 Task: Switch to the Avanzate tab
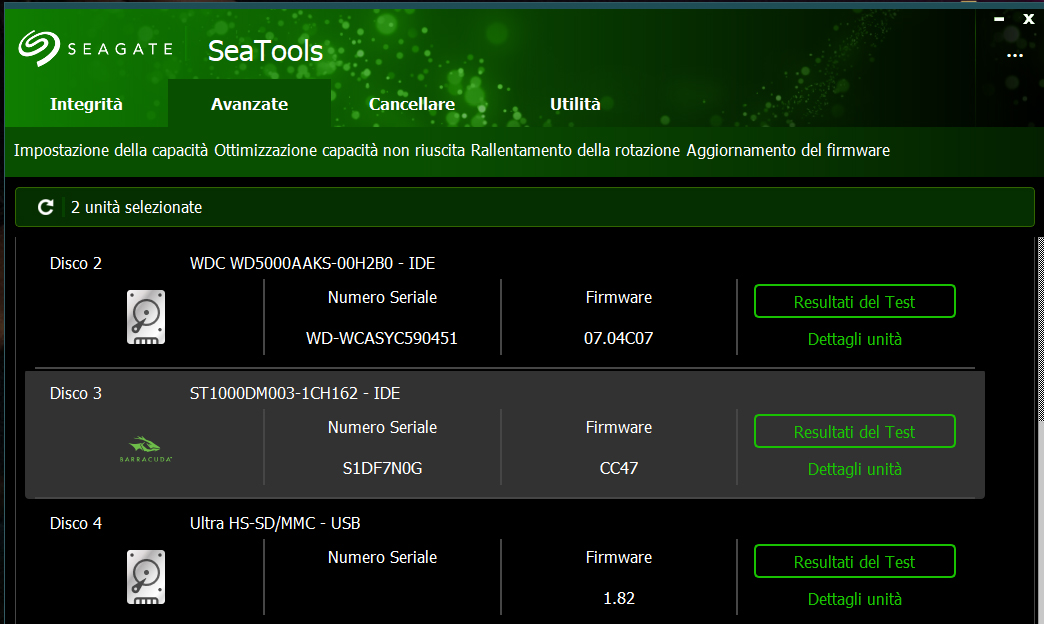(x=249, y=104)
